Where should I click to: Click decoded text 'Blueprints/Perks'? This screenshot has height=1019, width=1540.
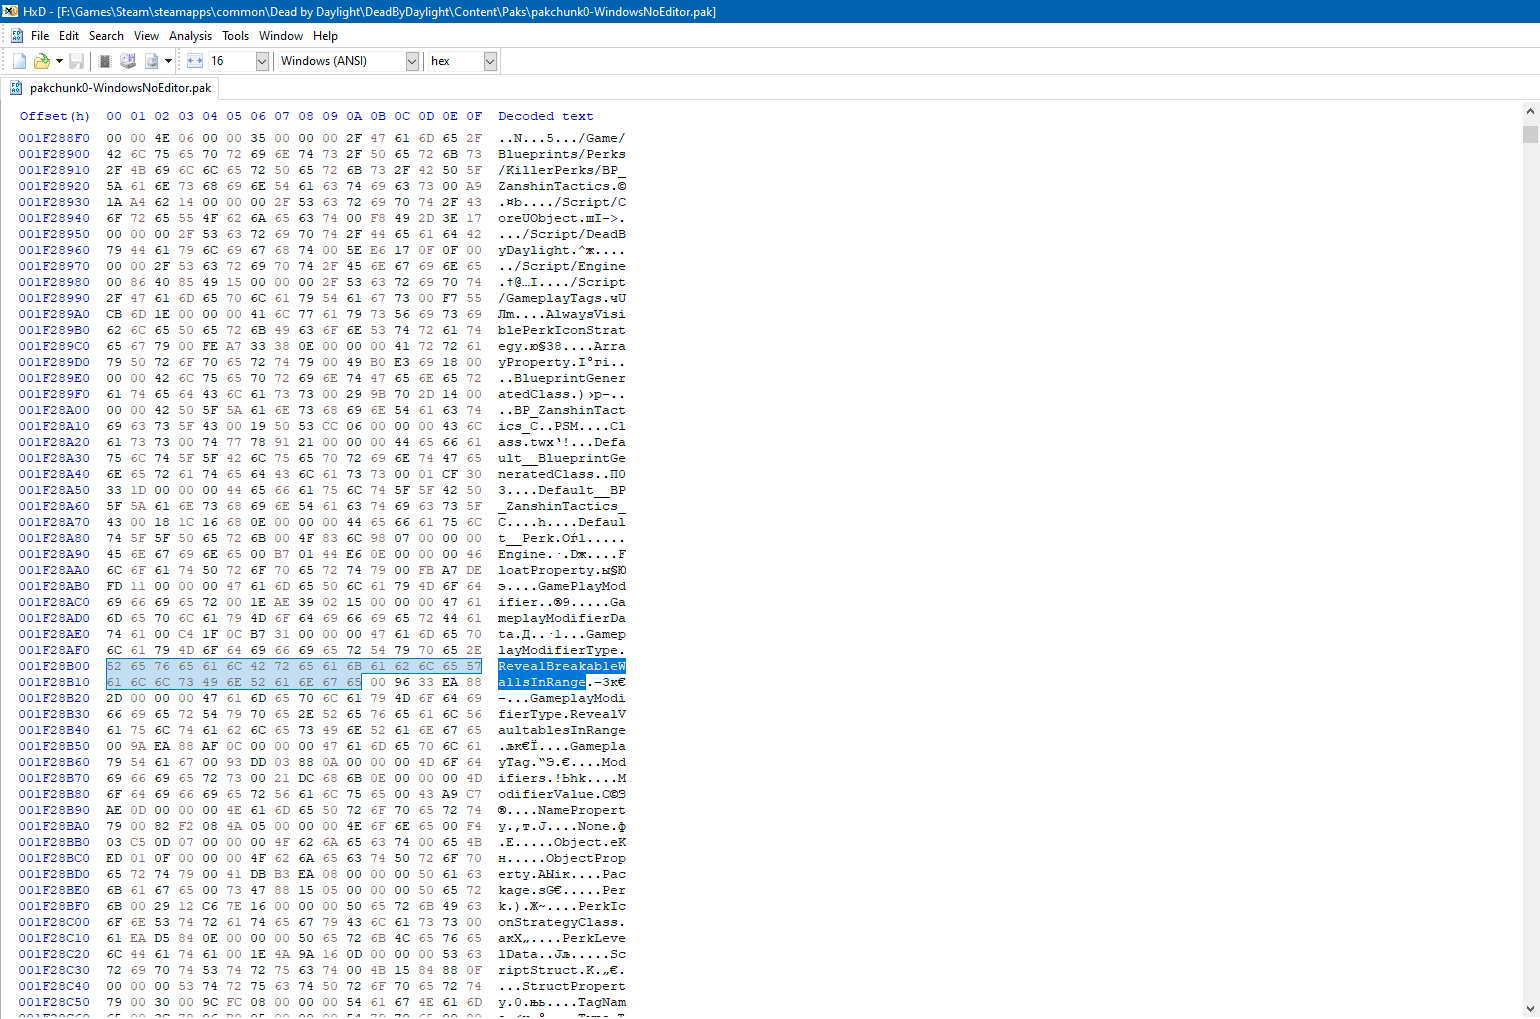coord(562,154)
